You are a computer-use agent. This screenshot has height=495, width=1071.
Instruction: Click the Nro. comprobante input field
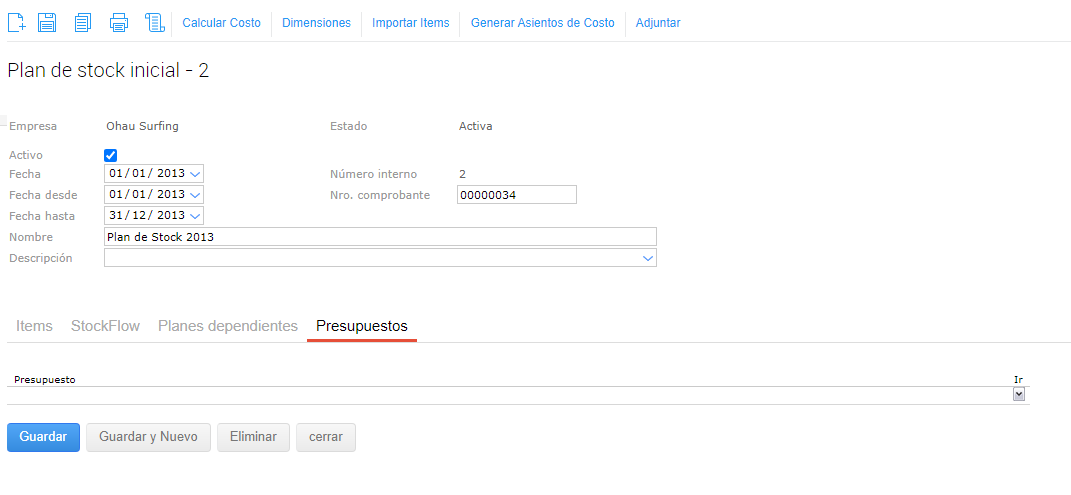[x=517, y=195]
